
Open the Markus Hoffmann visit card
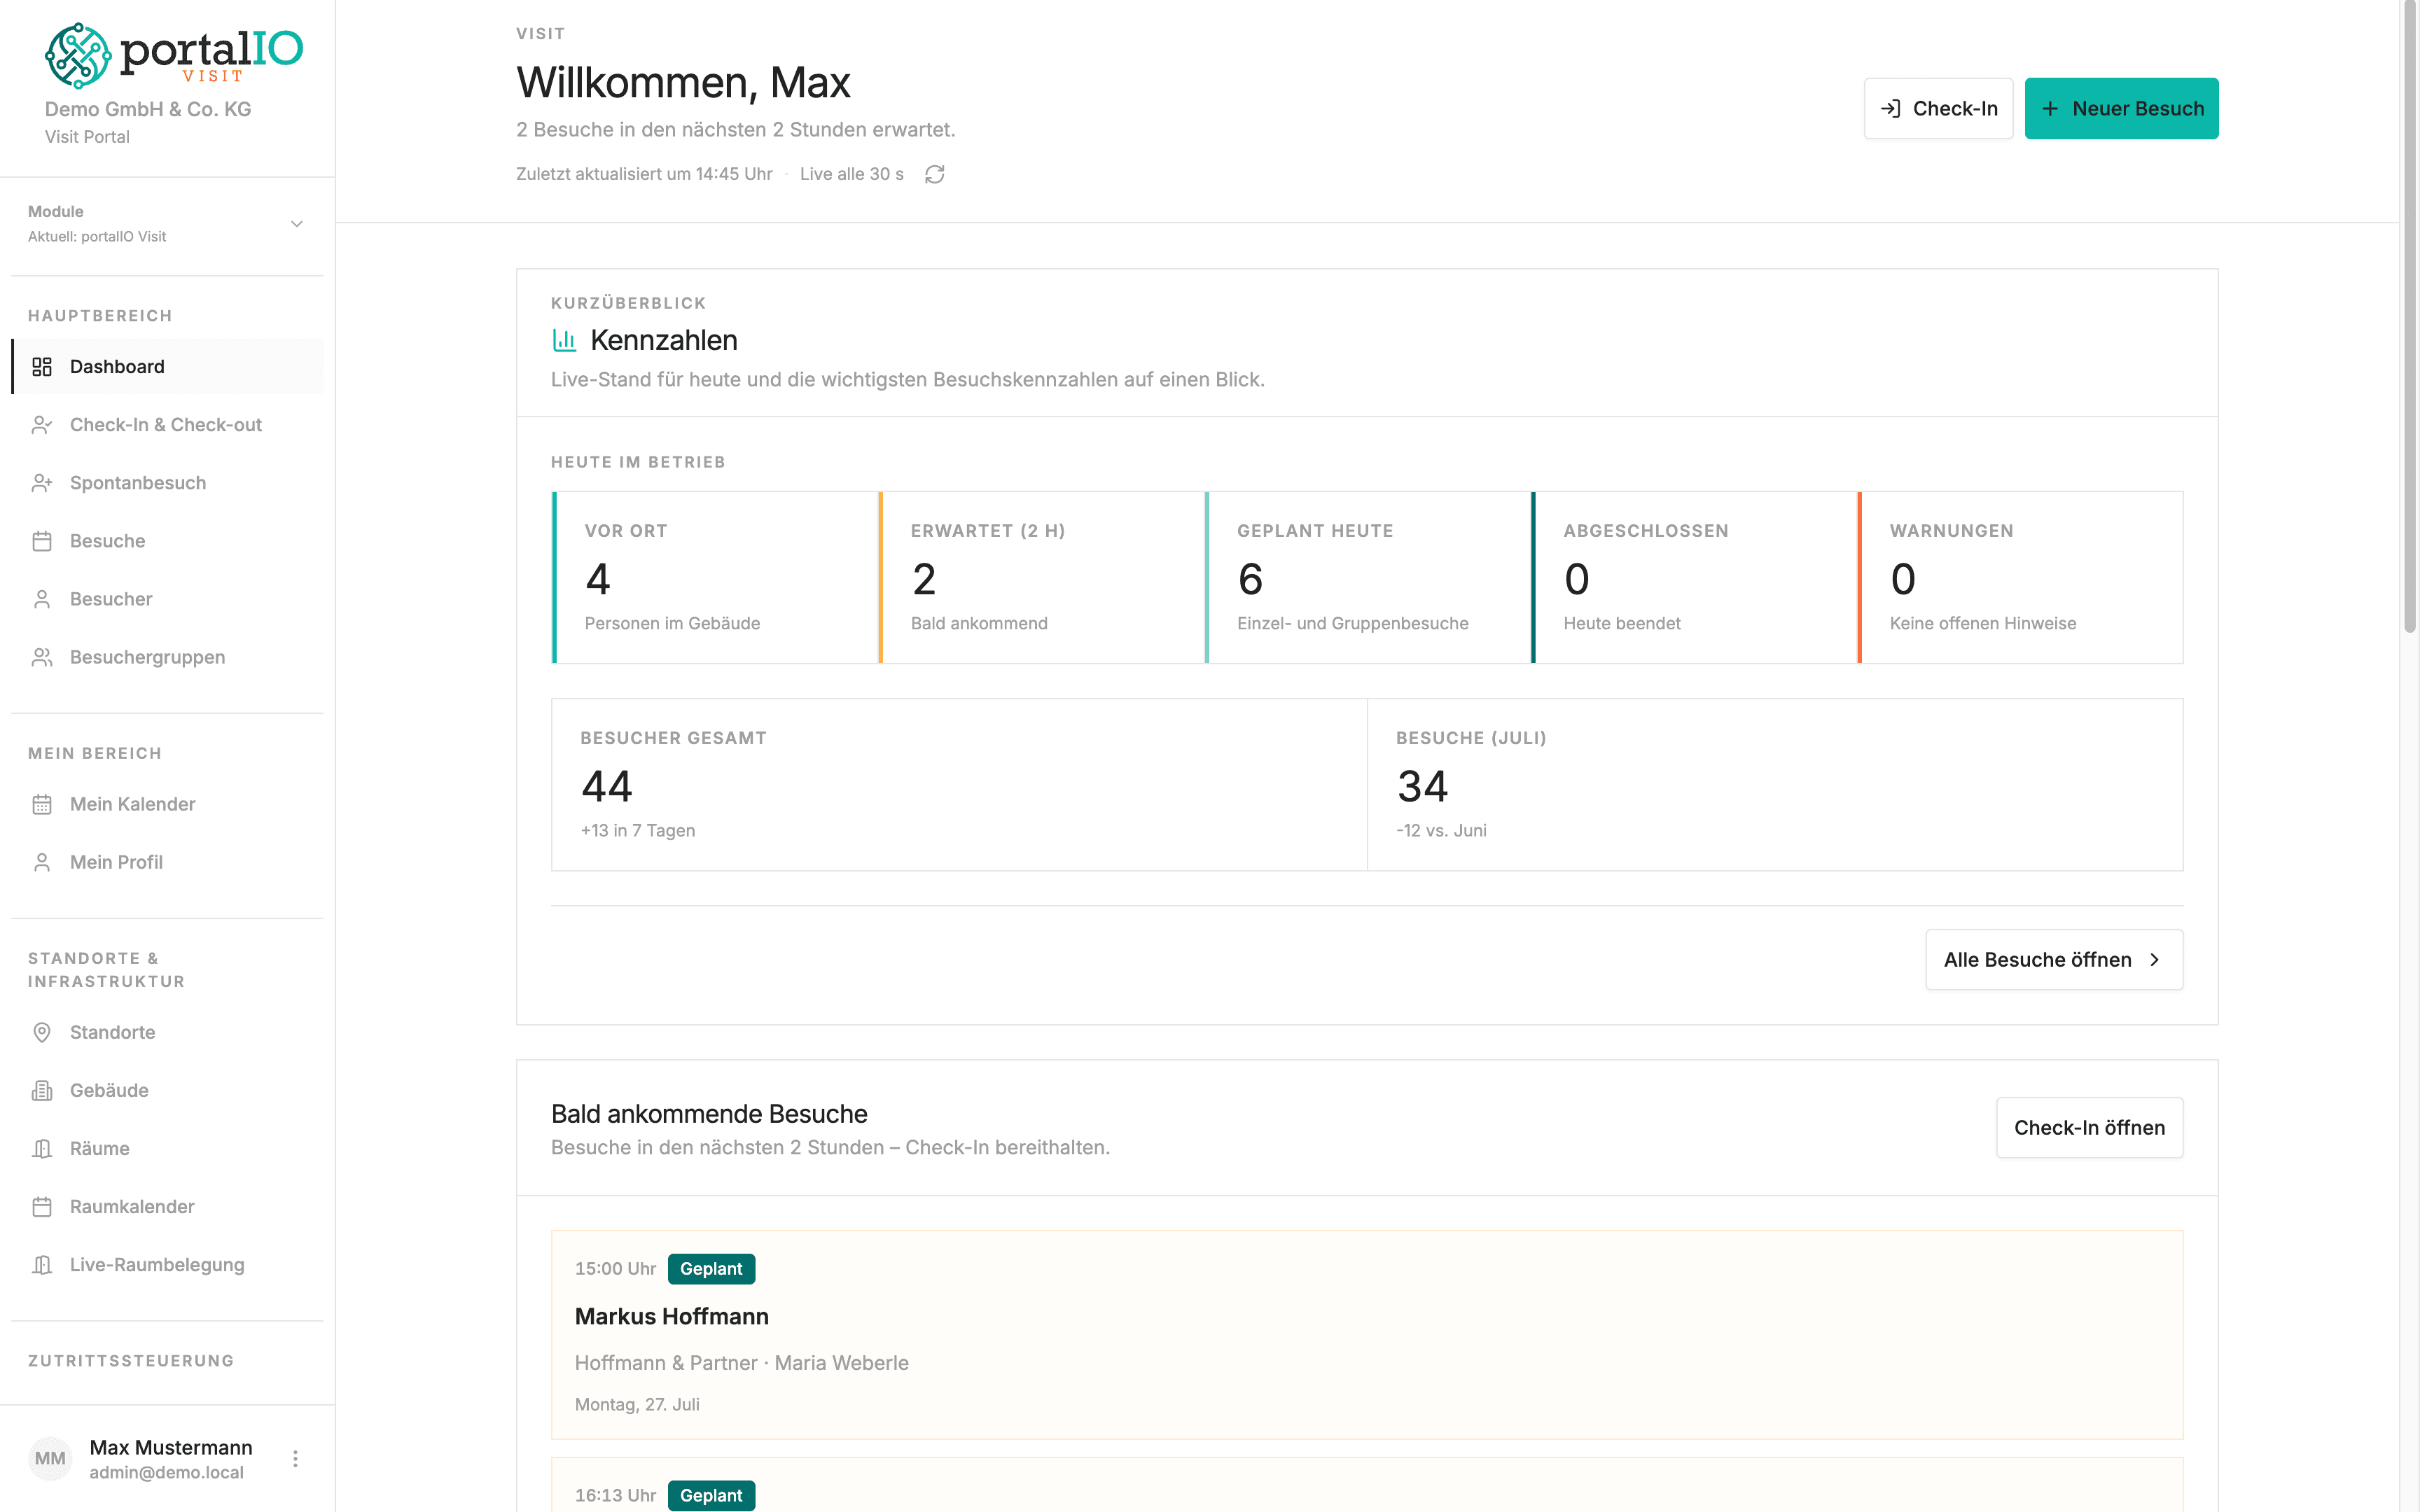1367,1335
